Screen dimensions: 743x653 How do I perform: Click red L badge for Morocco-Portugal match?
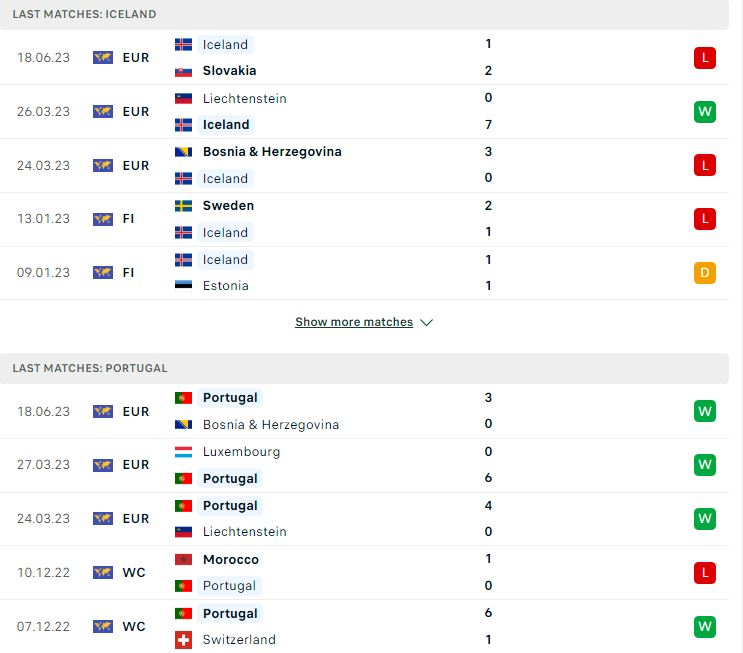tap(705, 573)
